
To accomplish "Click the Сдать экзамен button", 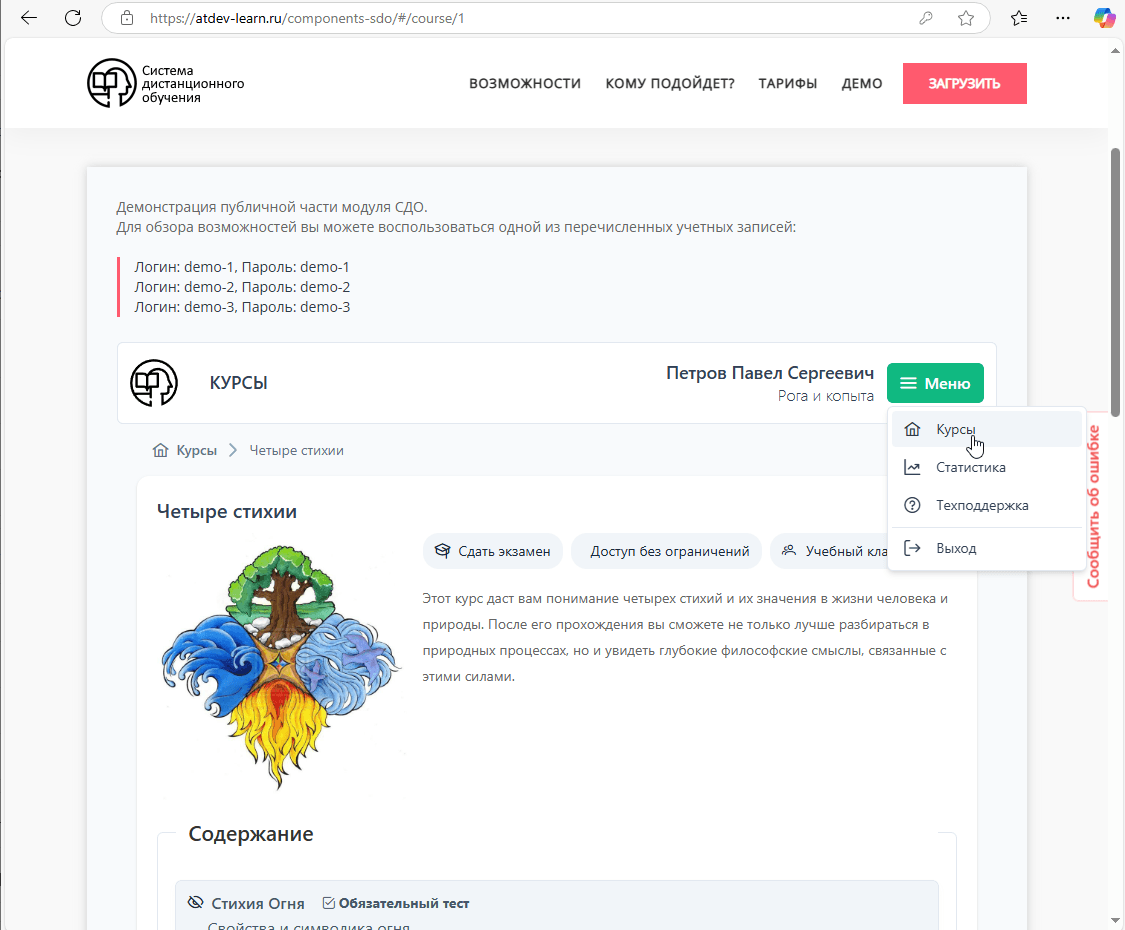I will tap(493, 551).
